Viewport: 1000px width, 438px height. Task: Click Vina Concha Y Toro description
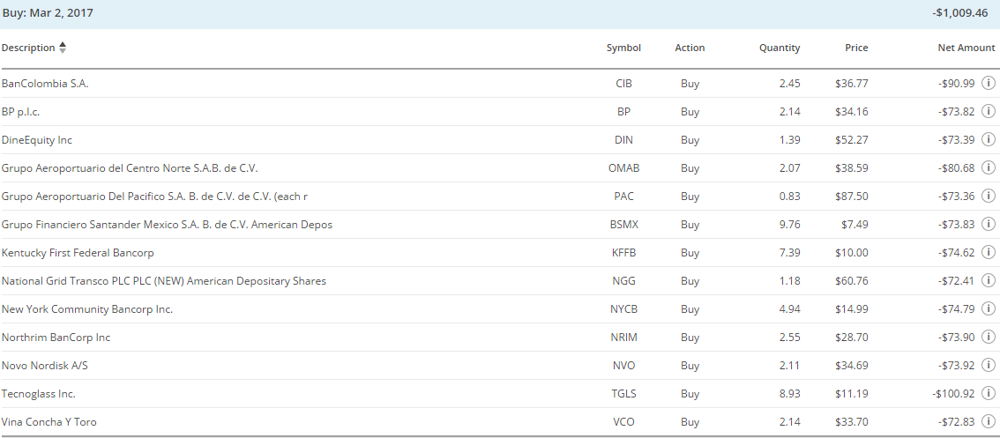(x=49, y=421)
